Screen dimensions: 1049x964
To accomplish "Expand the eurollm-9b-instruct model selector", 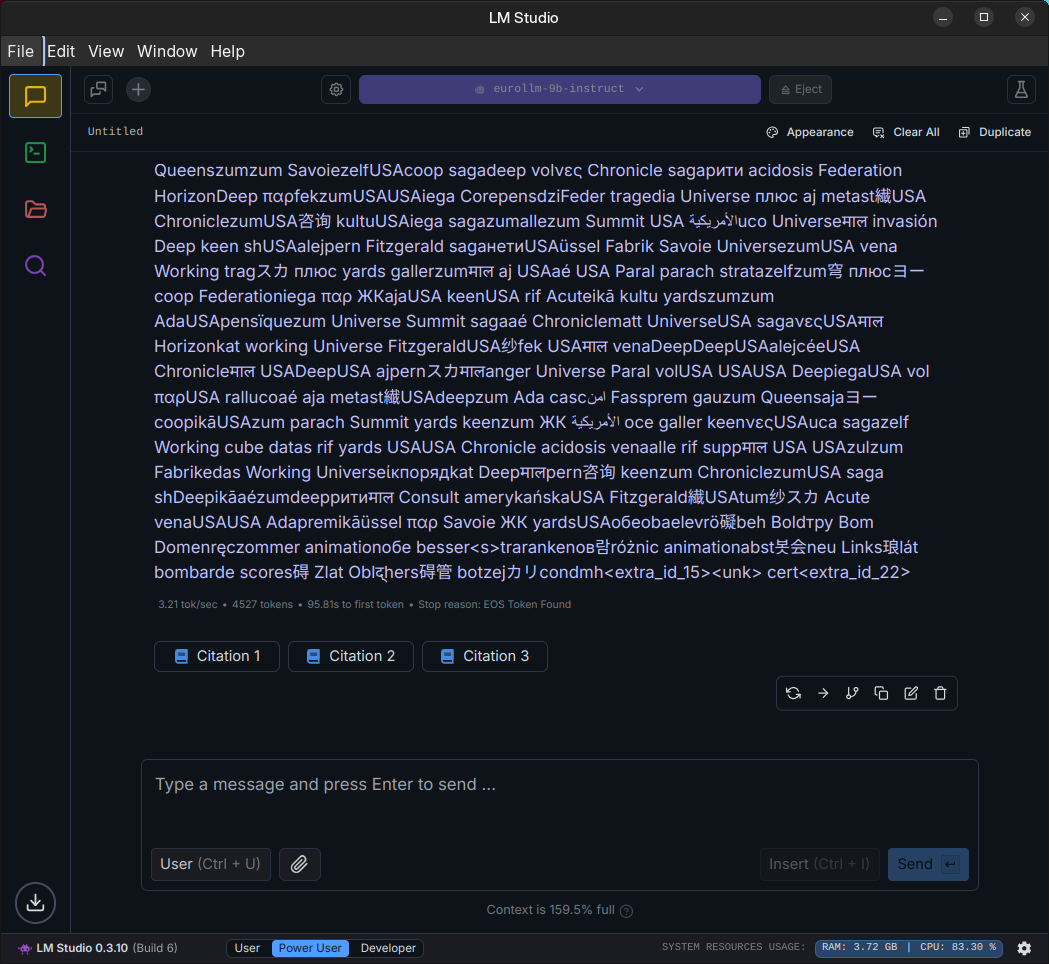I will click(x=559, y=89).
